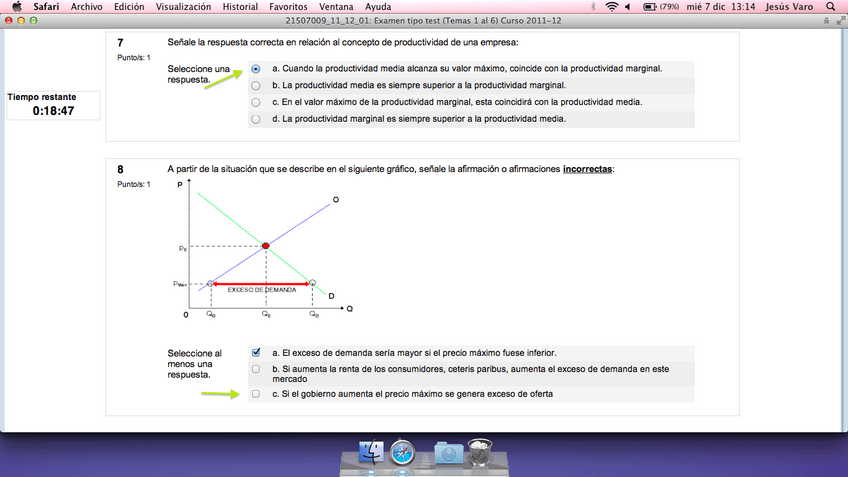Open the Trash in the dock
The height and width of the screenshot is (477, 848).
click(x=480, y=453)
